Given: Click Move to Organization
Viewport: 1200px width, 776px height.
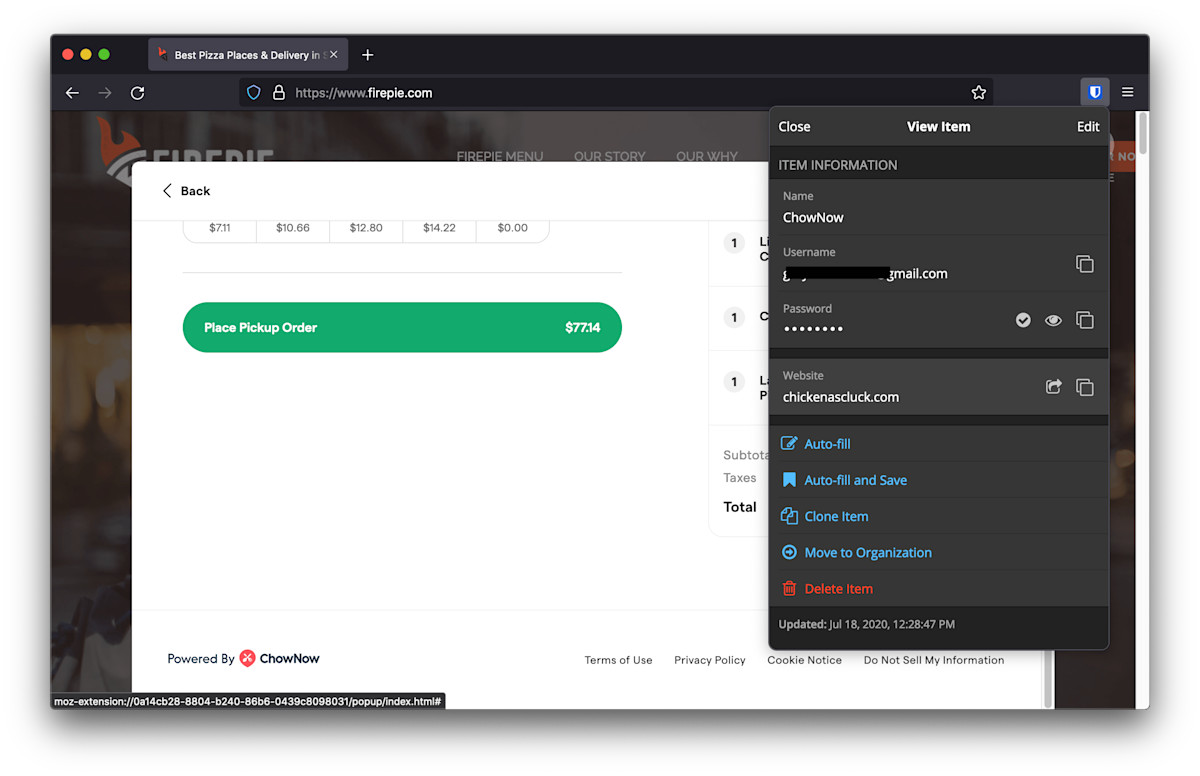Looking at the screenshot, I should click(x=867, y=552).
